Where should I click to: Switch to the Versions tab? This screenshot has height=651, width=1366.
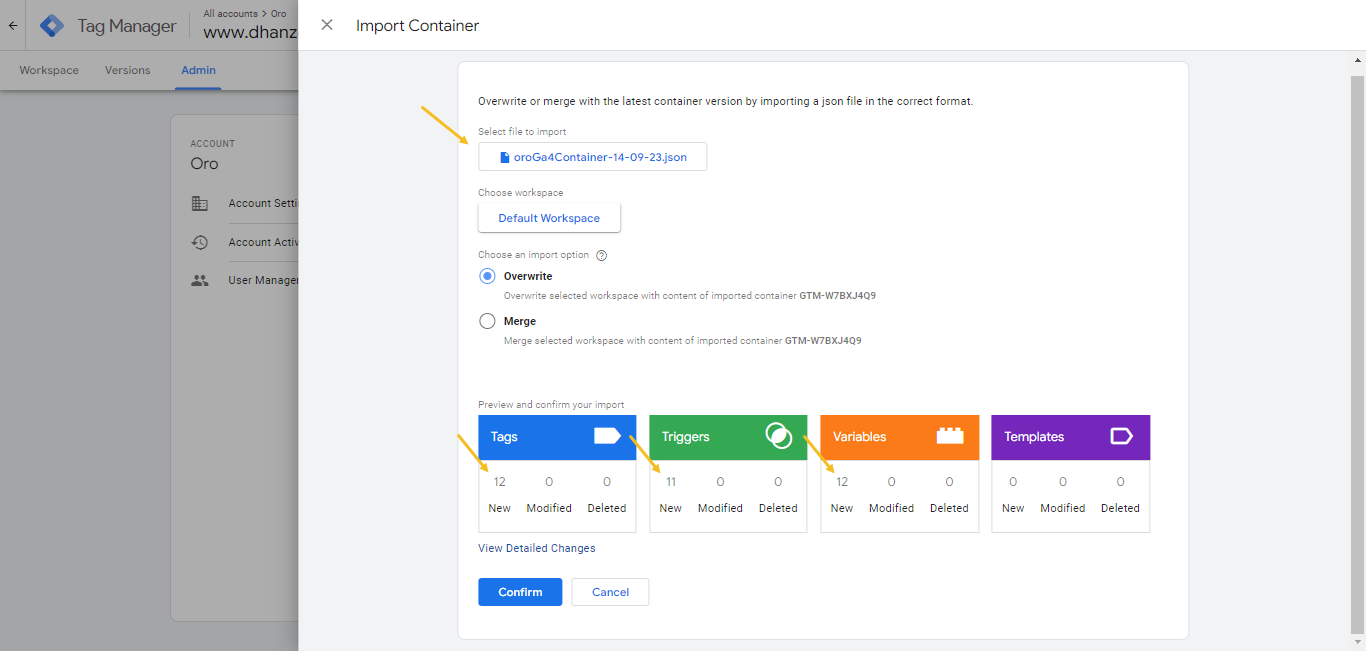click(127, 70)
